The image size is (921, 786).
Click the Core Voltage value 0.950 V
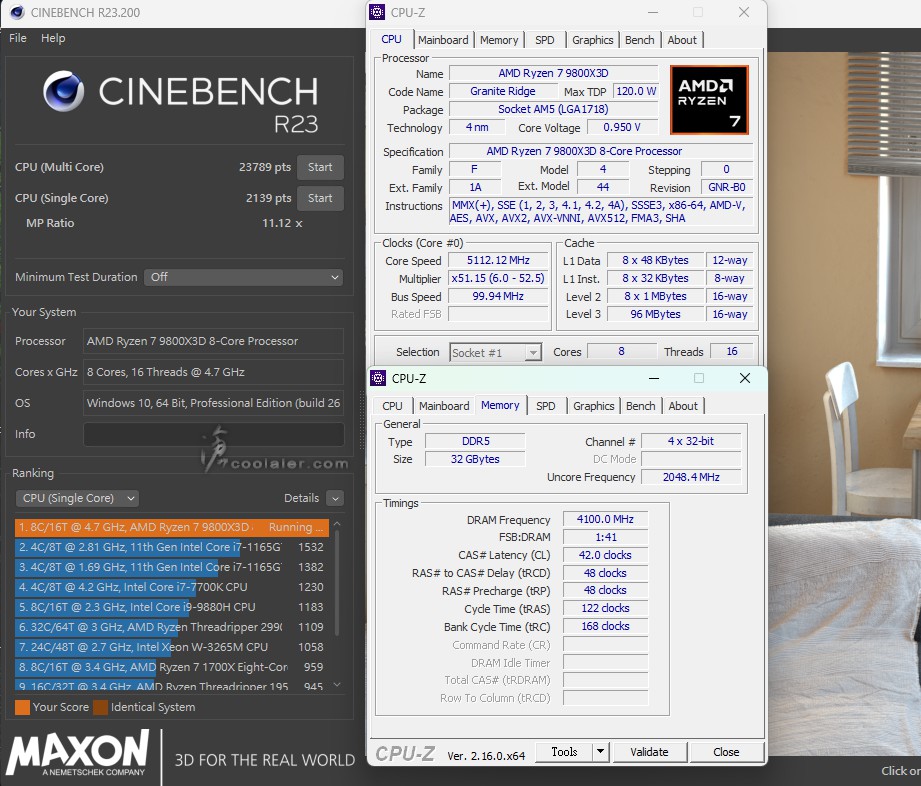pos(622,127)
